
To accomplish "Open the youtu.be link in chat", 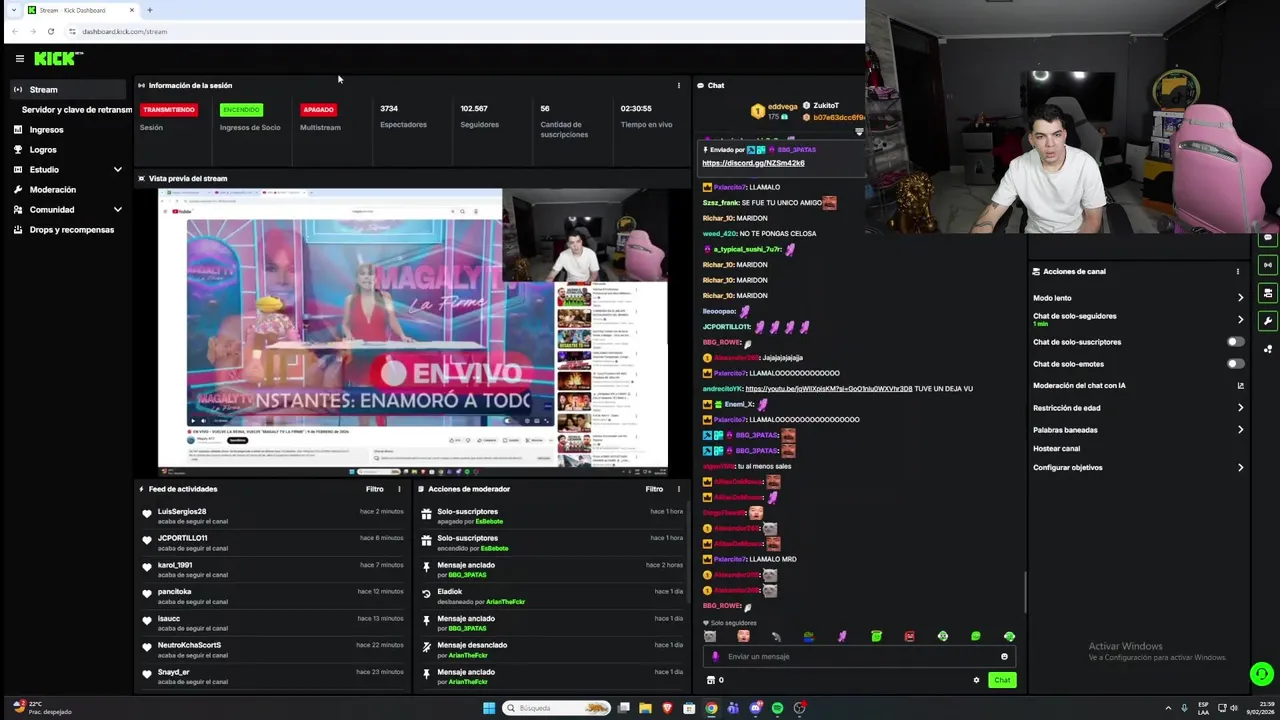I will [829, 389].
